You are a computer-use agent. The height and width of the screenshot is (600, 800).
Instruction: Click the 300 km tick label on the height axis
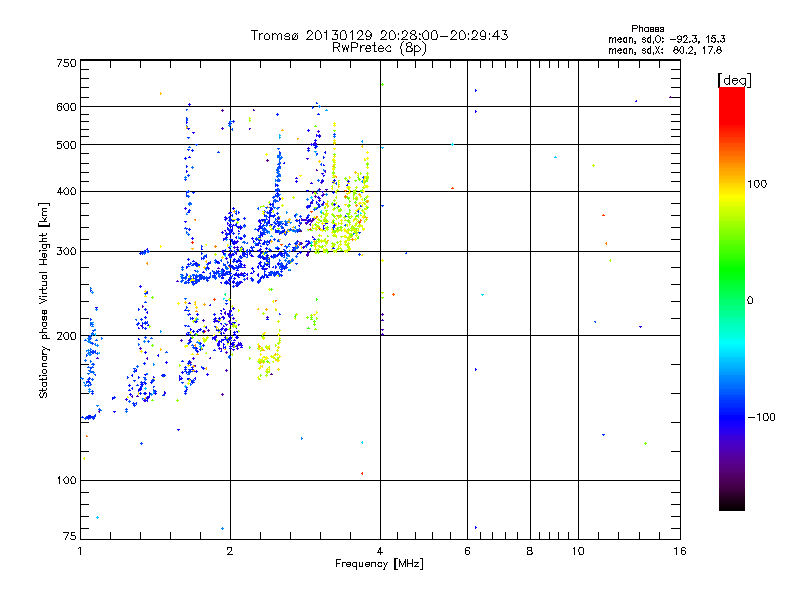pos(66,251)
